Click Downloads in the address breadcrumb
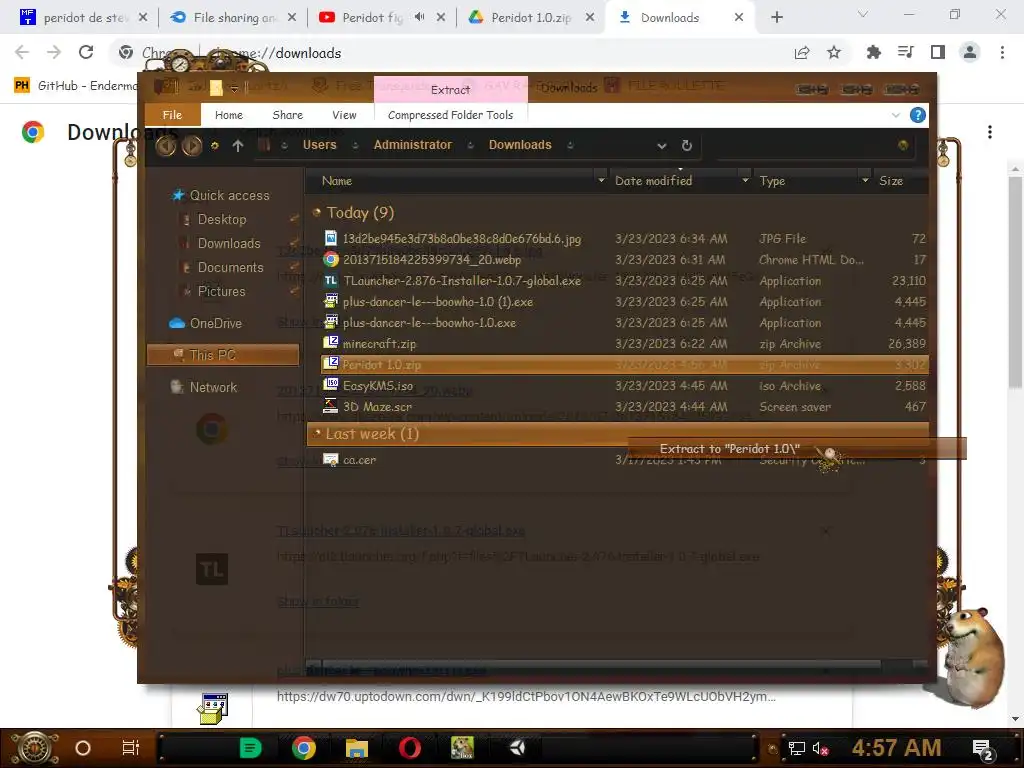 pos(520,145)
